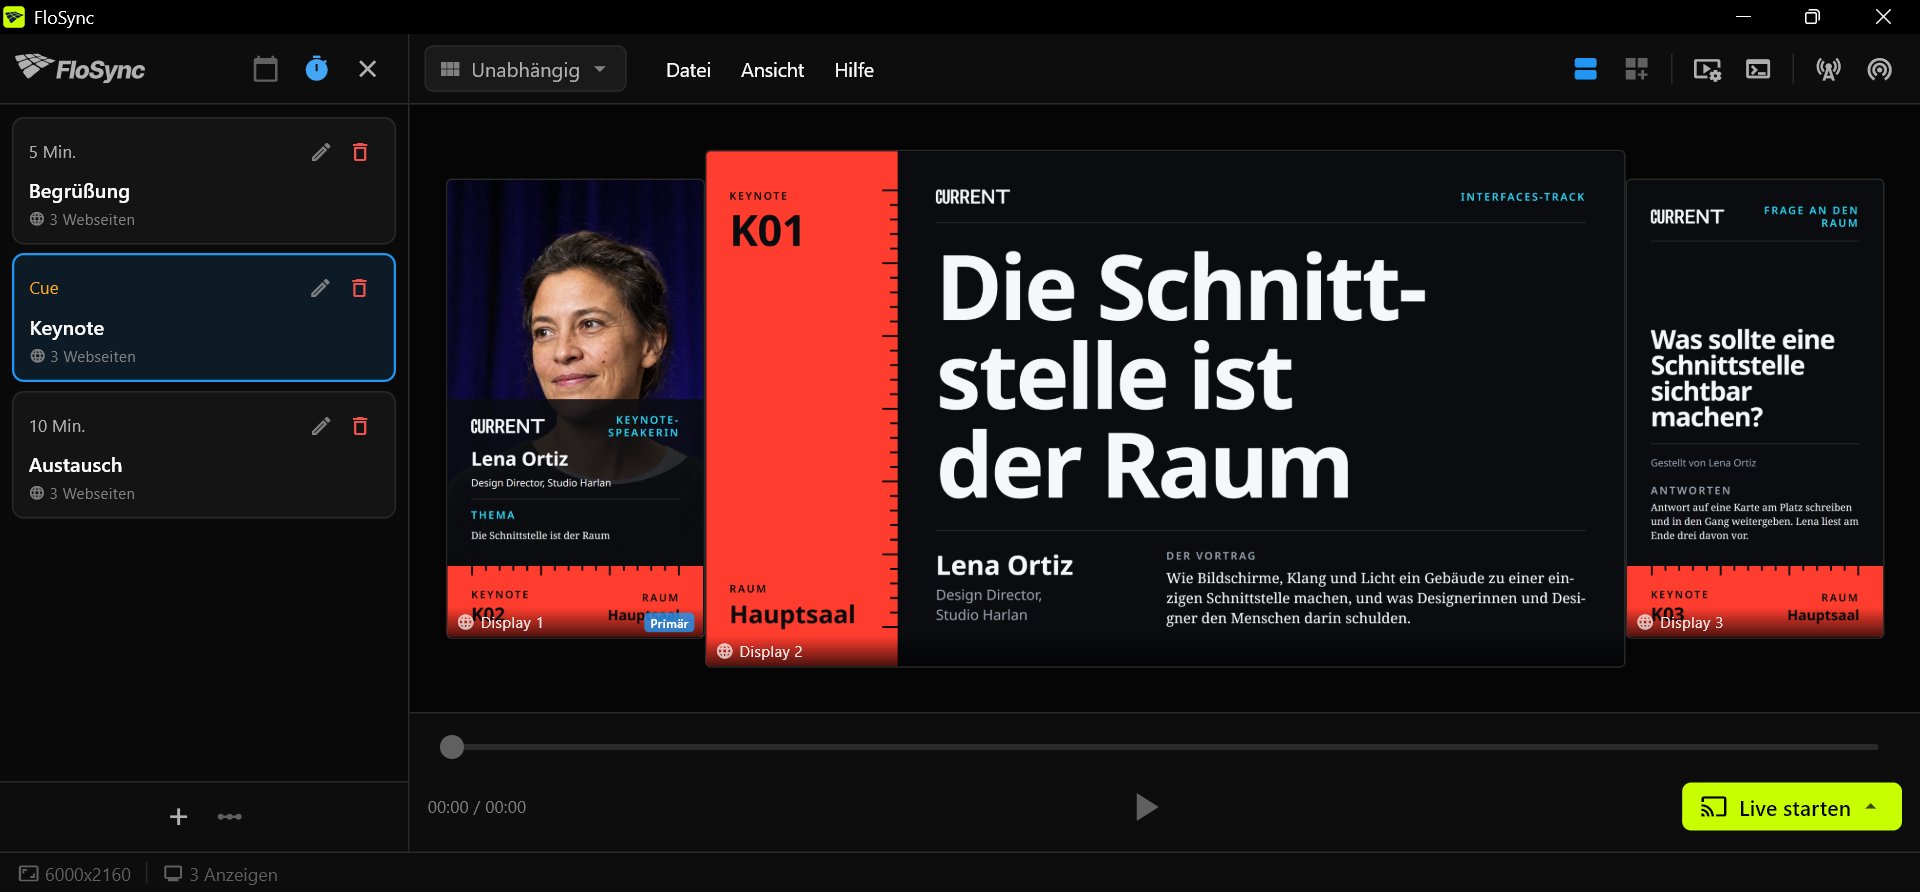1920x892 pixels.
Task: Select the Display 2 preview thumbnail
Action: [1165, 408]
